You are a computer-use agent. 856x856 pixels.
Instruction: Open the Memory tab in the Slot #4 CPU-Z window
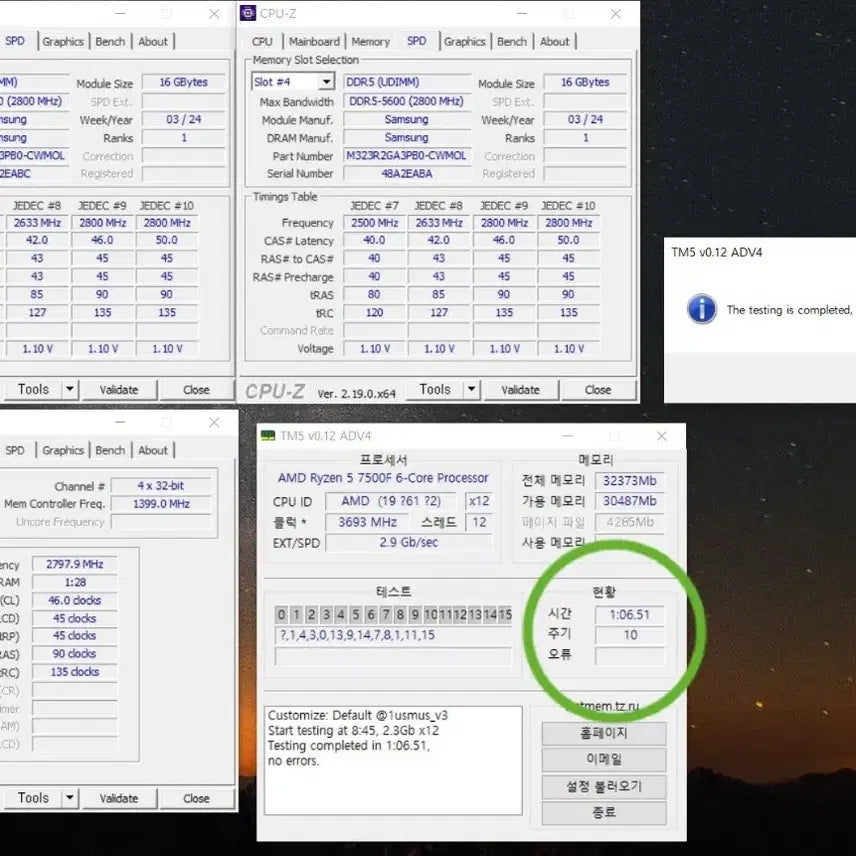(x=370, y=41)
